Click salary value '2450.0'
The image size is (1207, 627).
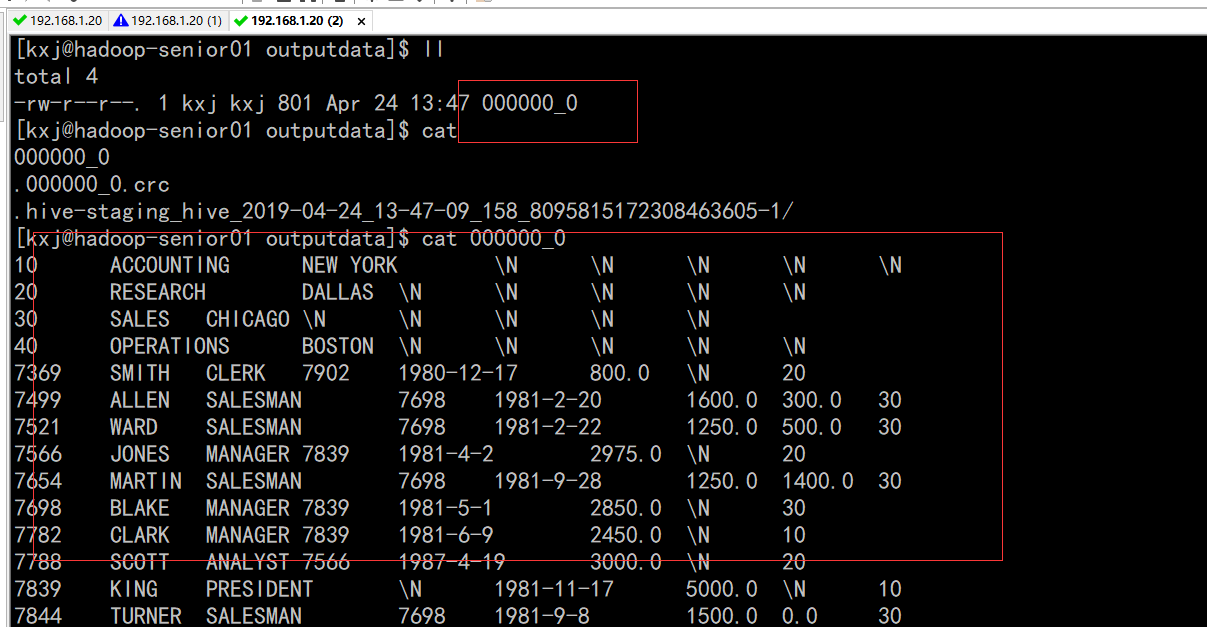click(626, 535)
